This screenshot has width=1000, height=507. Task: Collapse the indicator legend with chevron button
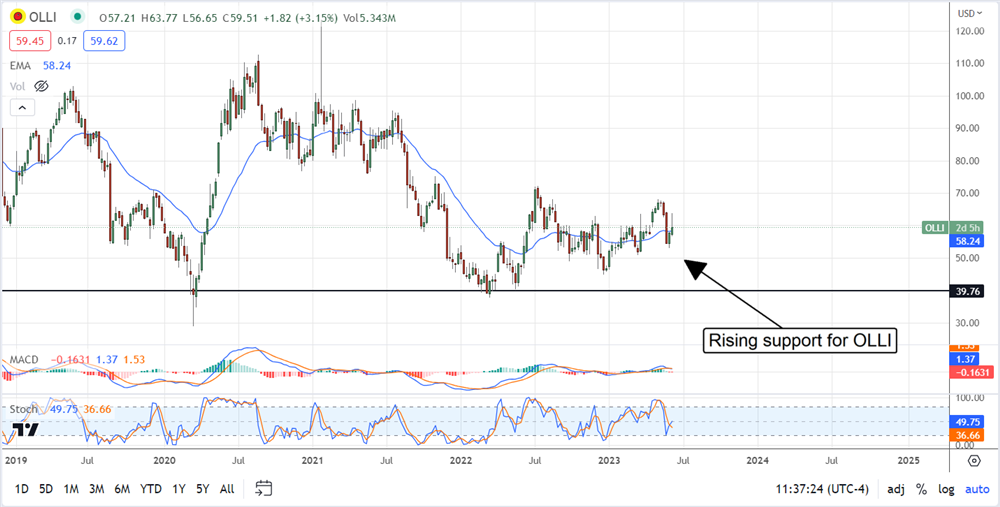19,107
